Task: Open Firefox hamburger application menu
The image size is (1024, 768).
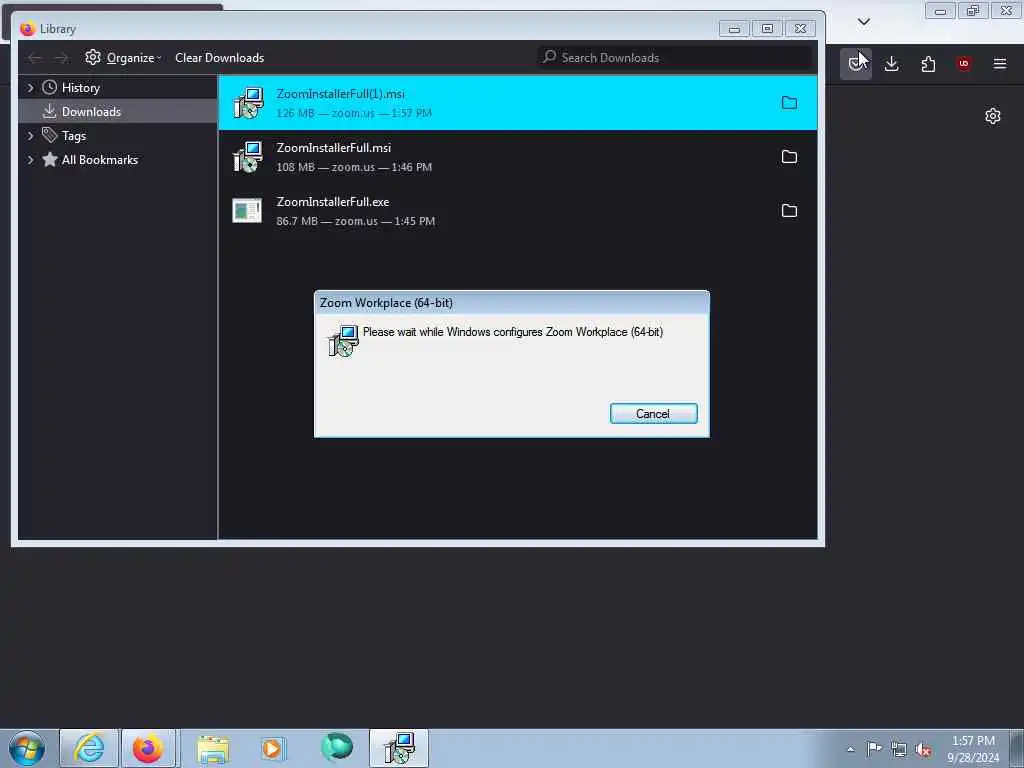Action: (x=999, y=64)
